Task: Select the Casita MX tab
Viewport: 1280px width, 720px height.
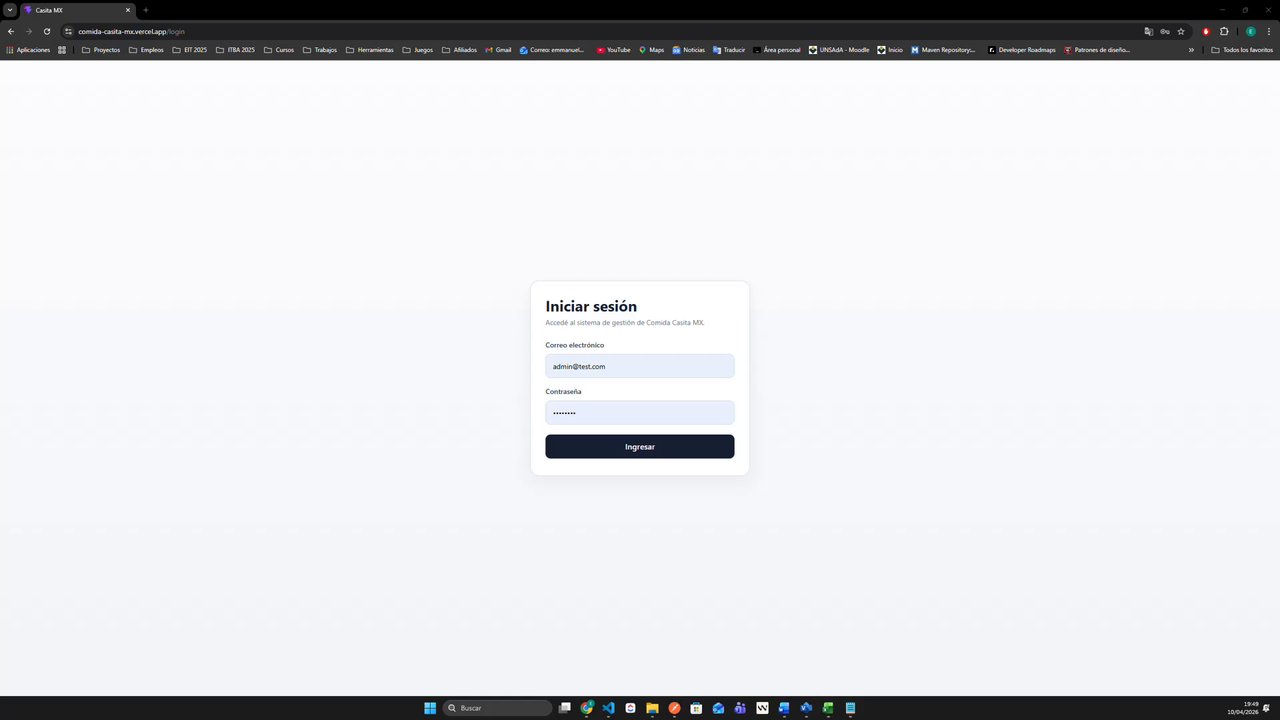Action: 77,10
